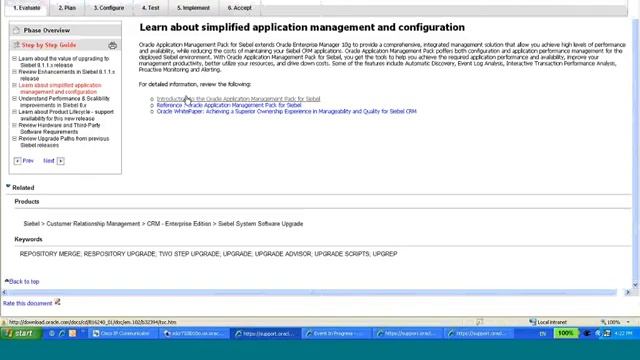Switch to Cisco IP Communicator in the taskbar
640x360 pixels.
click(x=123, y=333)
